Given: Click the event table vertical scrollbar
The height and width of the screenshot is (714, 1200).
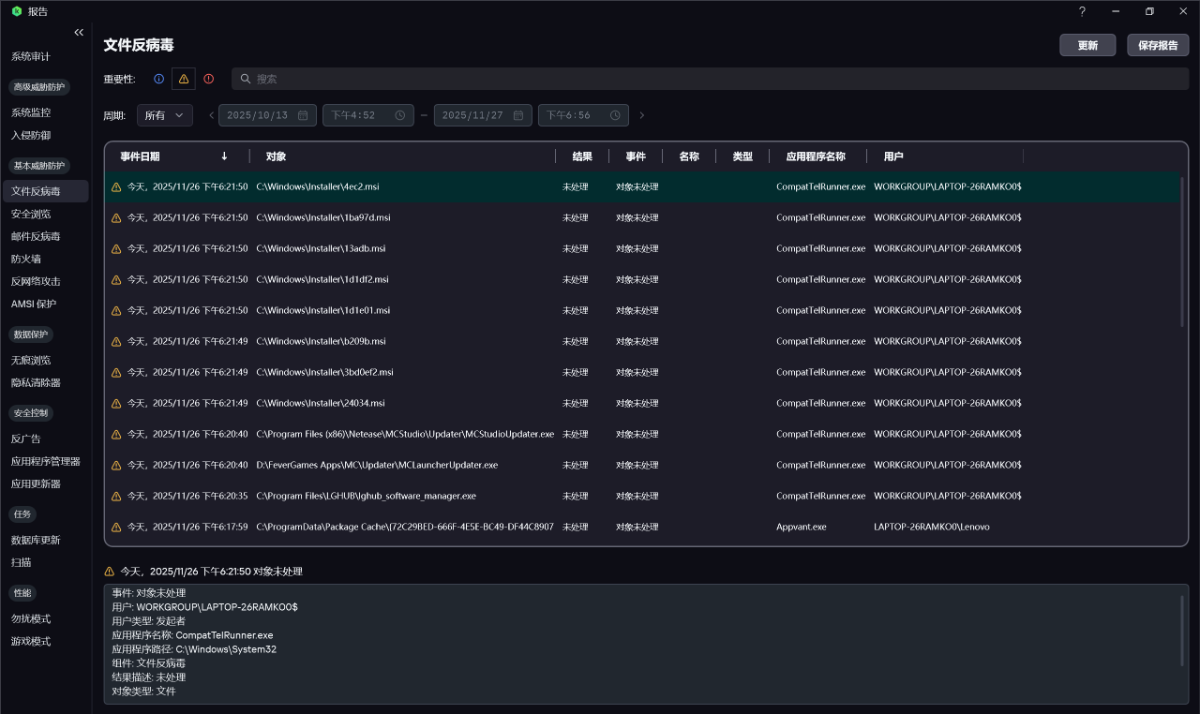Looking at the screenshot, I should [1181, 250].
